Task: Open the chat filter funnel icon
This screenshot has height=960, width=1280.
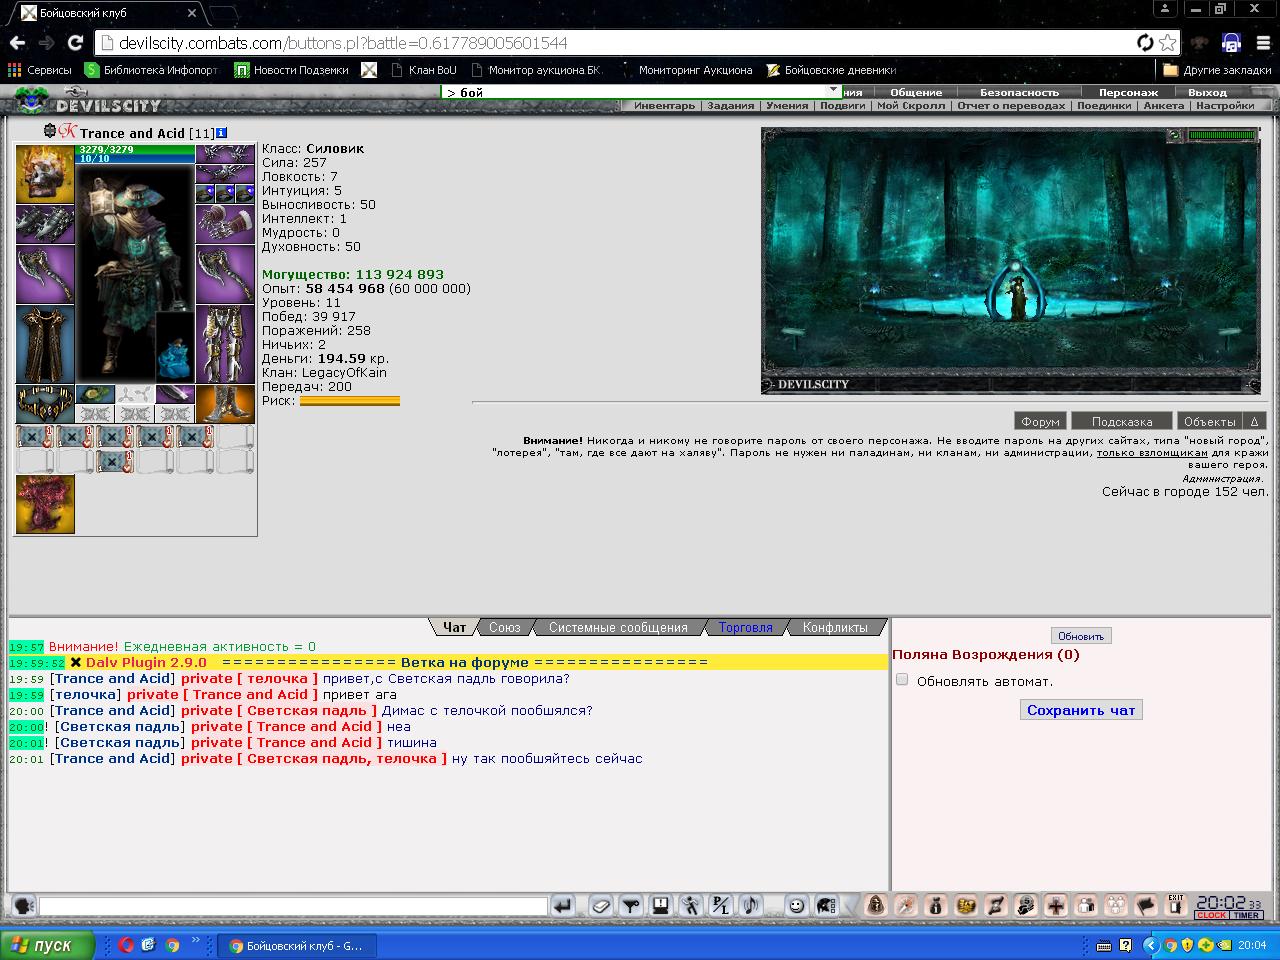Action: point(630,906)
